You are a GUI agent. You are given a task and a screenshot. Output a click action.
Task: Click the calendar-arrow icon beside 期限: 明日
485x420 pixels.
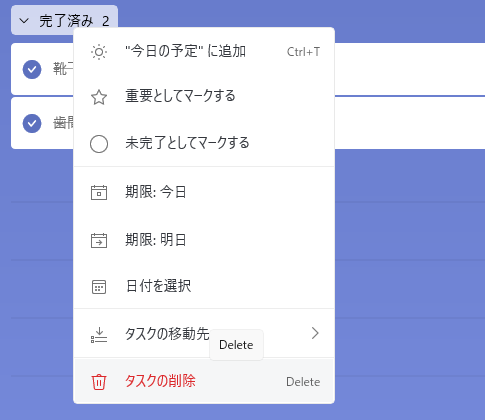pyautogui.click(x=99, y=240)
